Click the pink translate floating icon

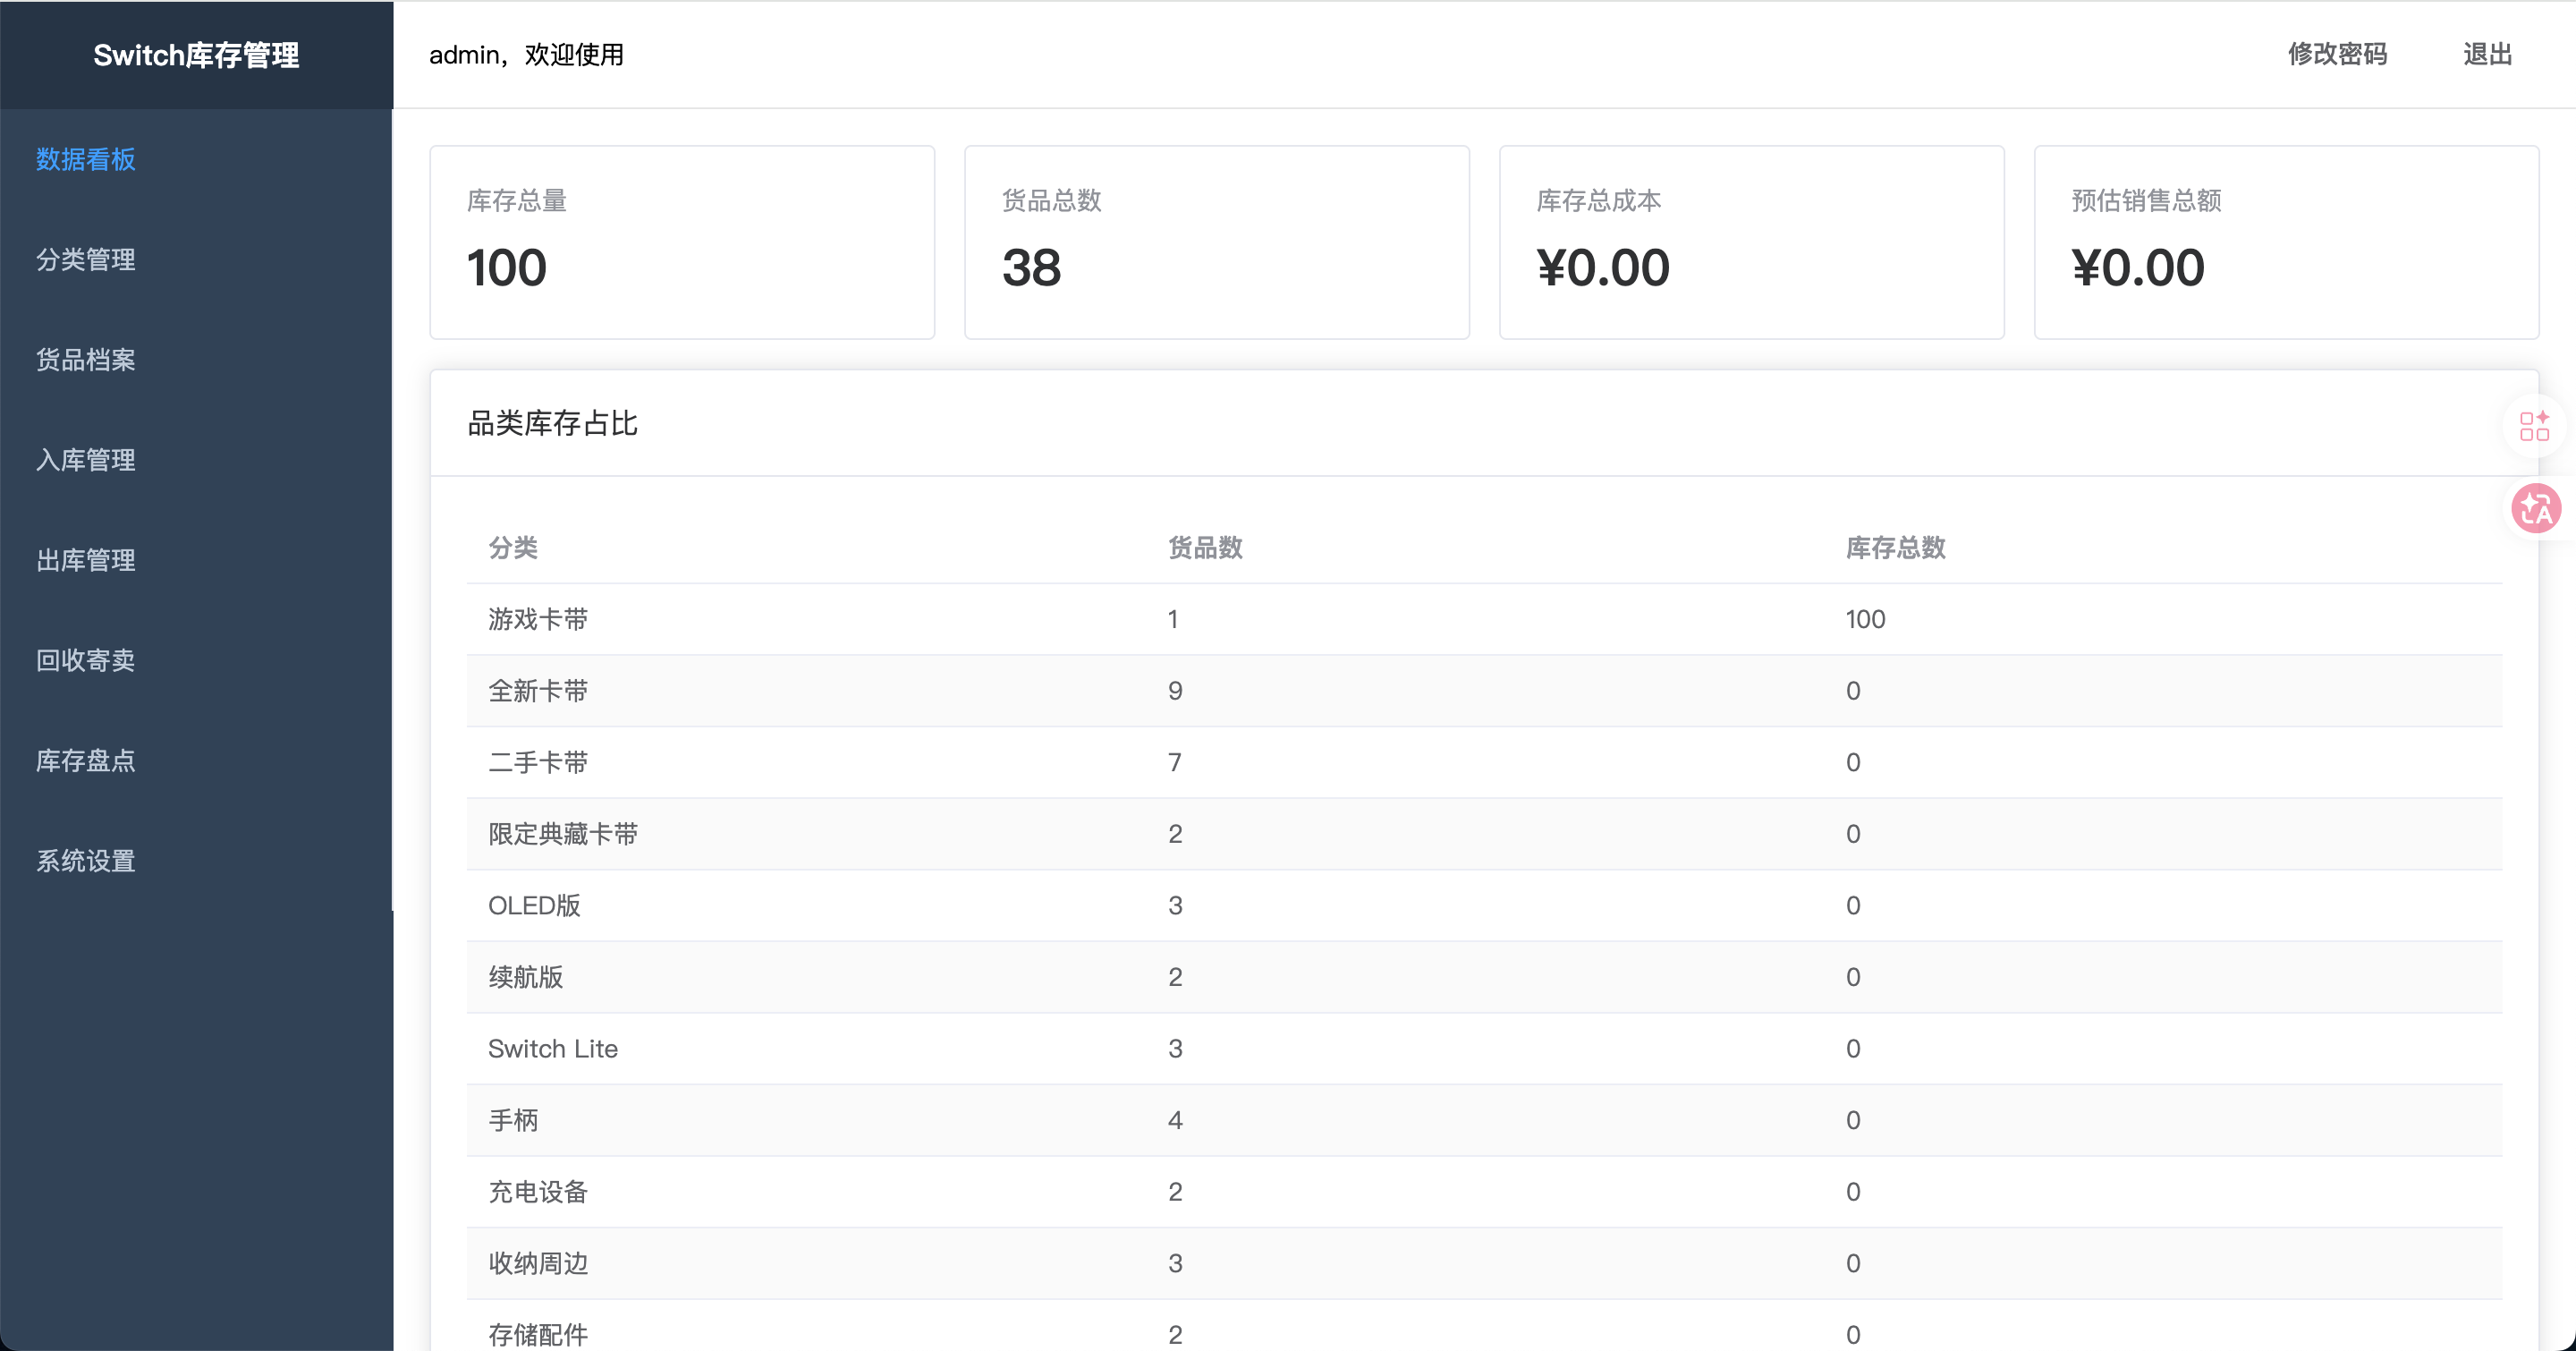coord(2536,509)
